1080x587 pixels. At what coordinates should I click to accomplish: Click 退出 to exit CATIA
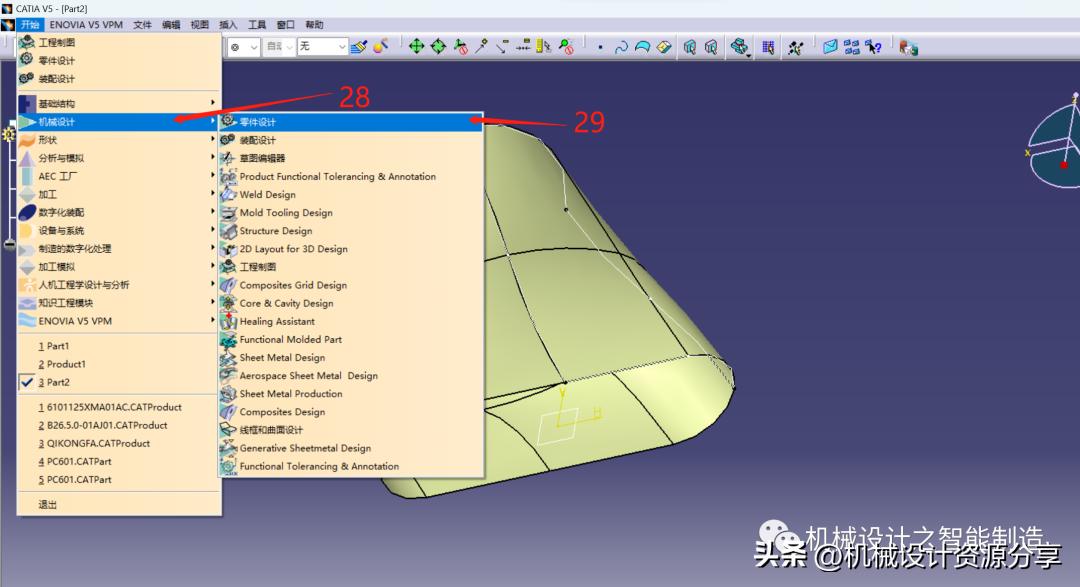pos(48,504)
